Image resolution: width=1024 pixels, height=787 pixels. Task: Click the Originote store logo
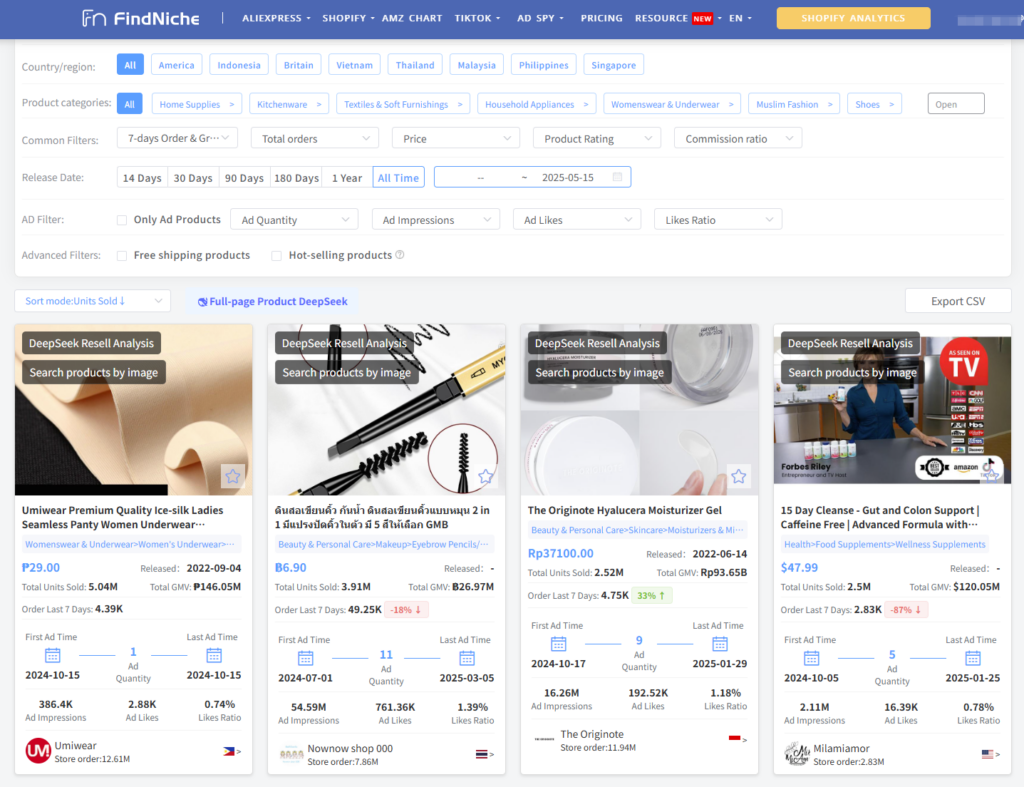coord(544,739)
